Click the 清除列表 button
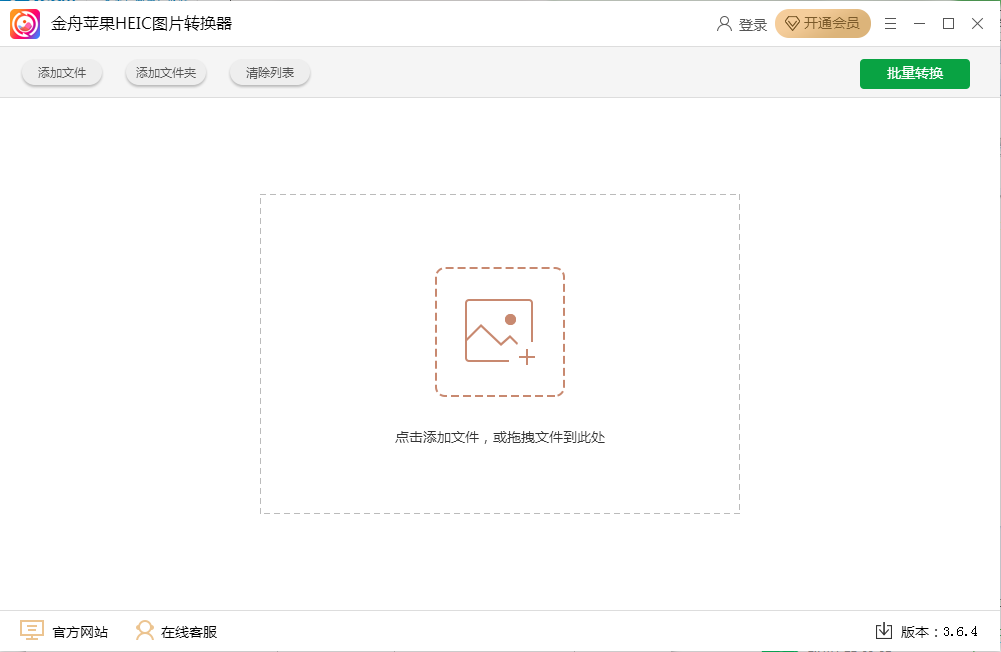Screen dimensions: 1001x652 pyautogui.click(x=270, y=73)
